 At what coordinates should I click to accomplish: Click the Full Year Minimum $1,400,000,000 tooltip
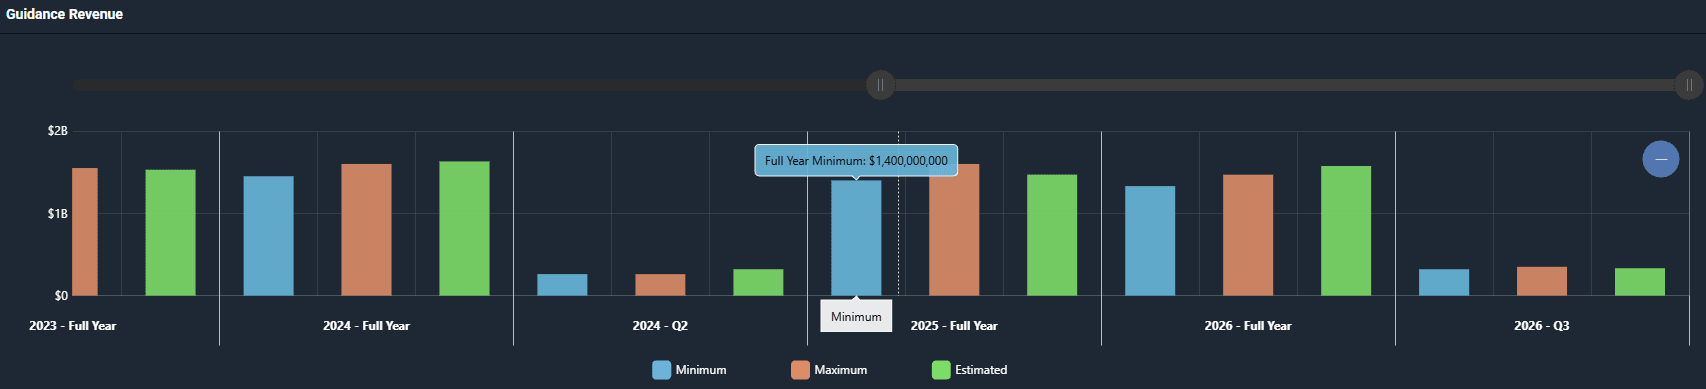856,160
